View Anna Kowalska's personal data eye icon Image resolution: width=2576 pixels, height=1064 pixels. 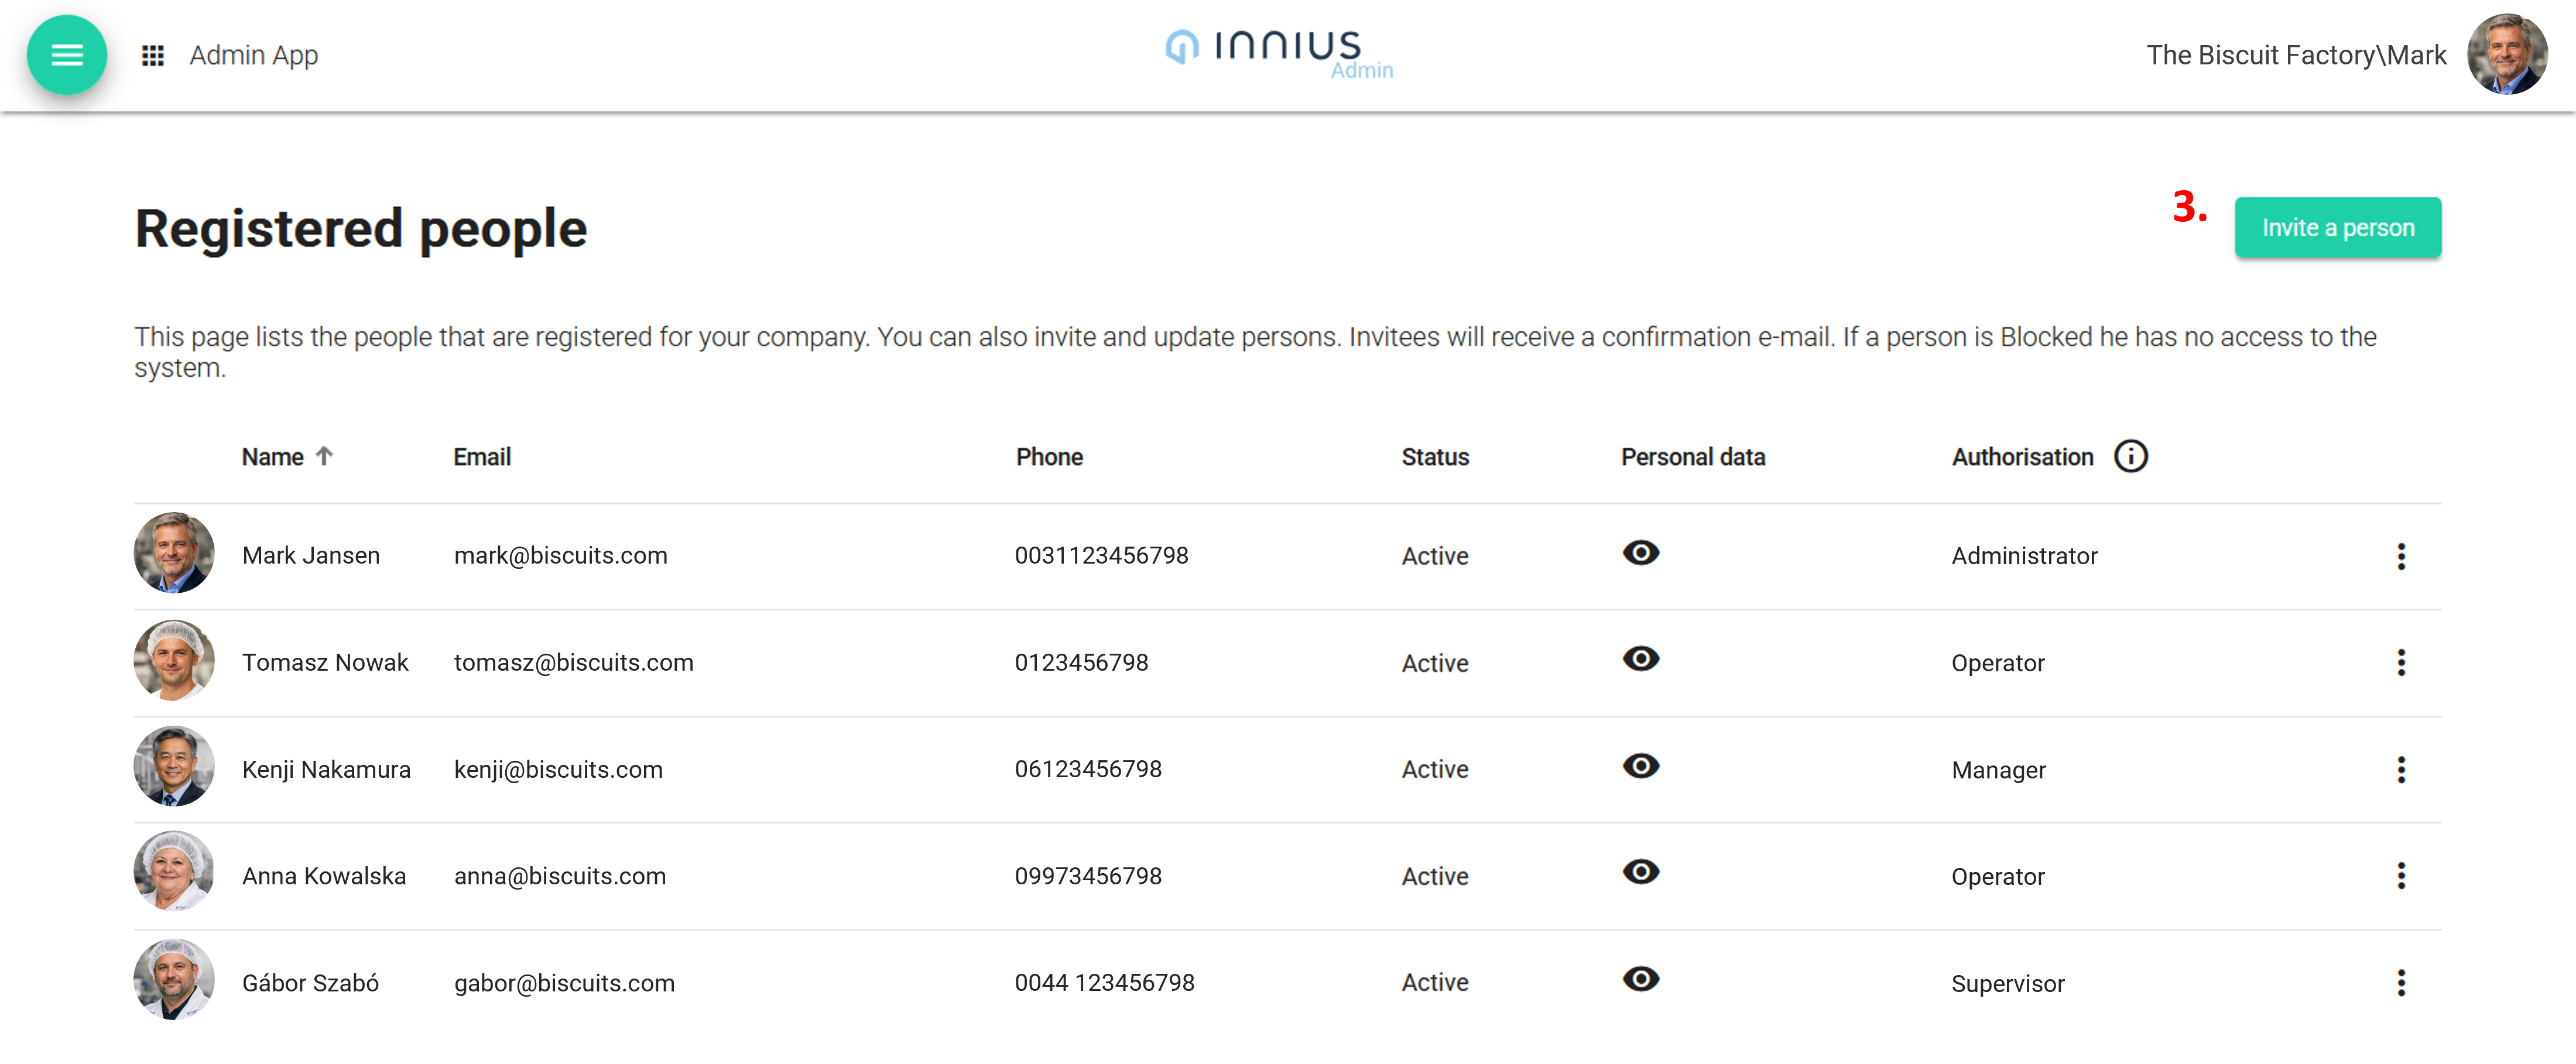point(1640,872)
